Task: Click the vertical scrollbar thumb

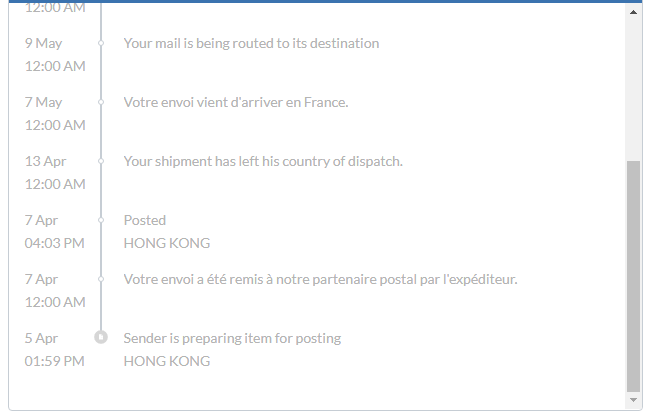Action: pyautogui.click(x=633, y=275)
